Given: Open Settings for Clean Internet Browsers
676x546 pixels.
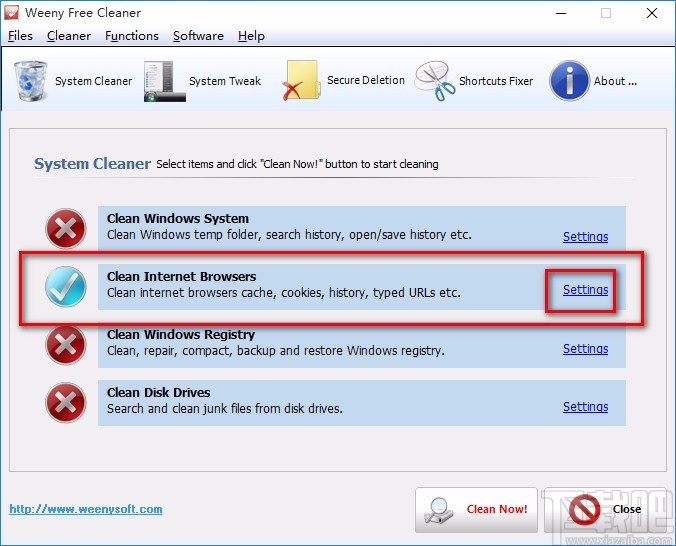Looking at the screenshot, I should point(585,289).
